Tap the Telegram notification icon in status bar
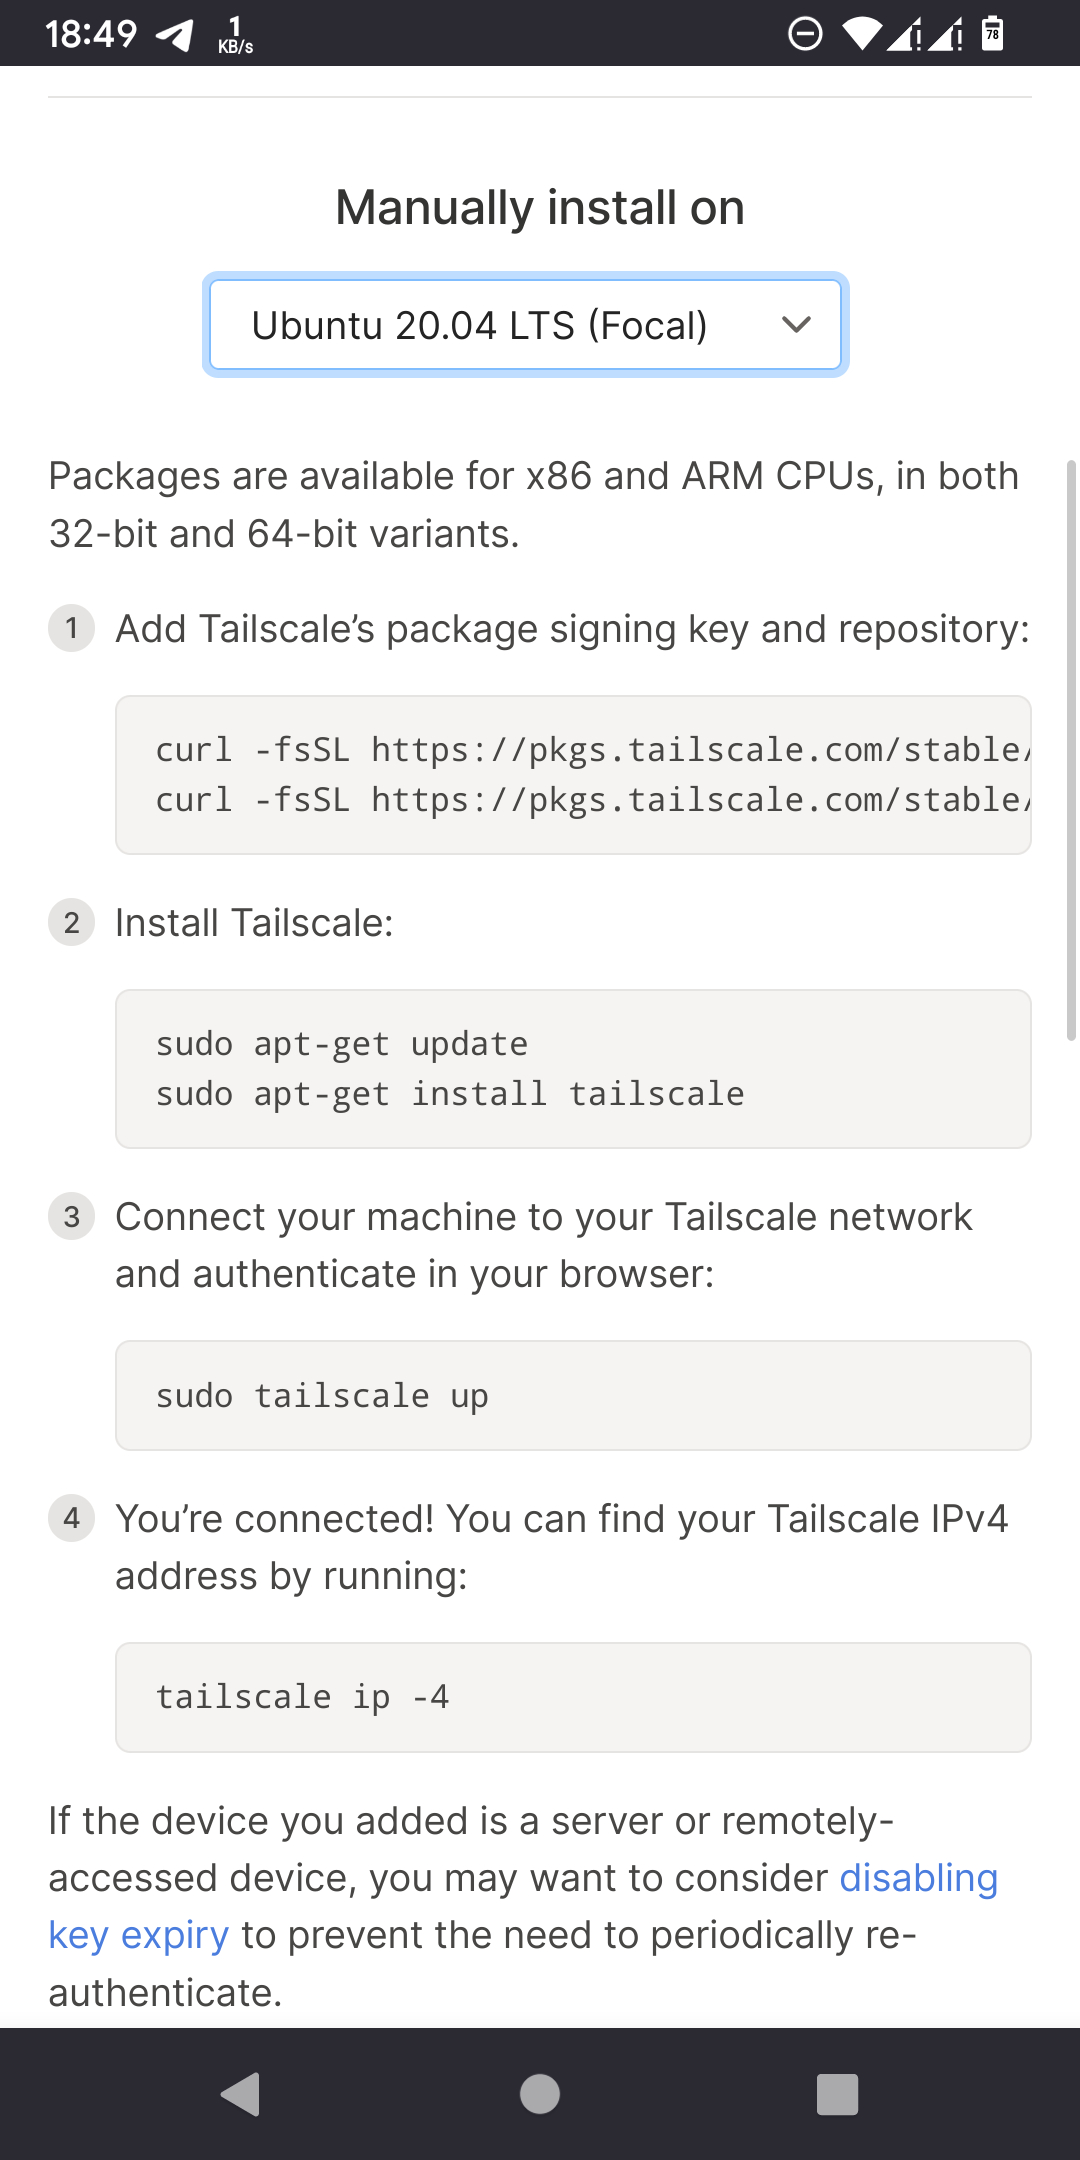 click(x=174, y=35)
